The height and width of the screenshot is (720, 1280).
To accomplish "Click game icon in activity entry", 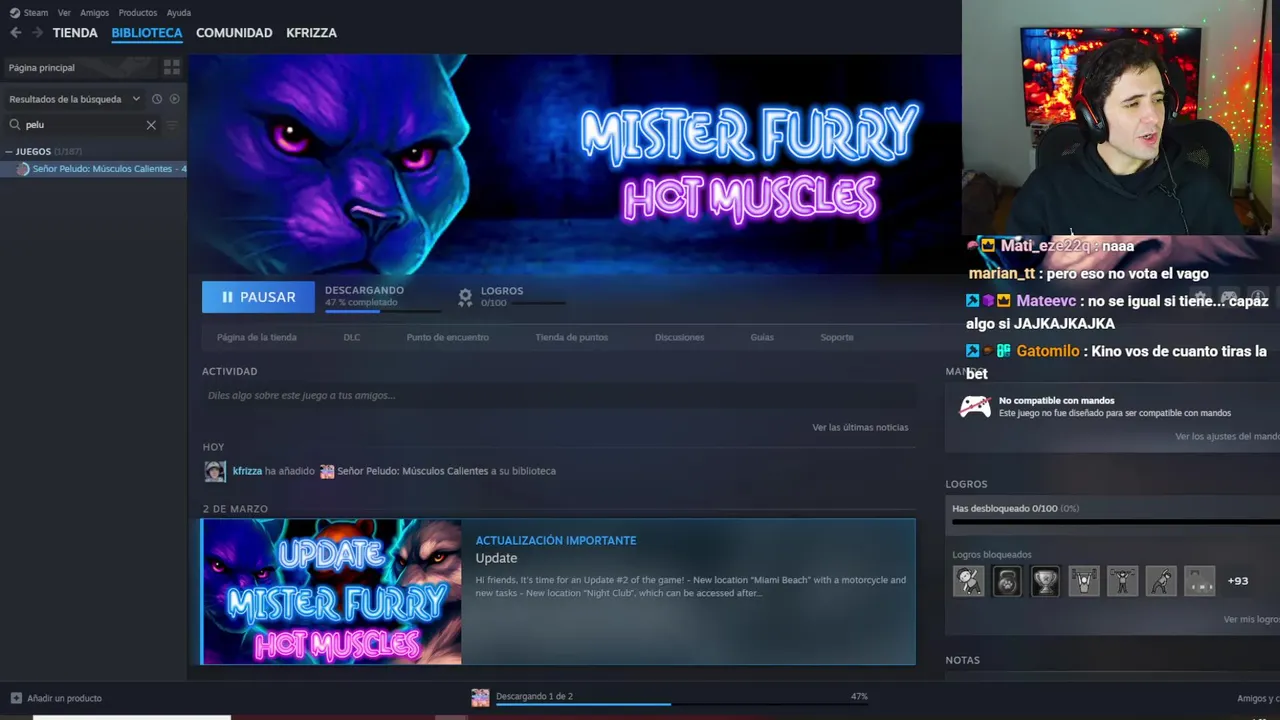I will pyautogui.click(x=327, y=471).
